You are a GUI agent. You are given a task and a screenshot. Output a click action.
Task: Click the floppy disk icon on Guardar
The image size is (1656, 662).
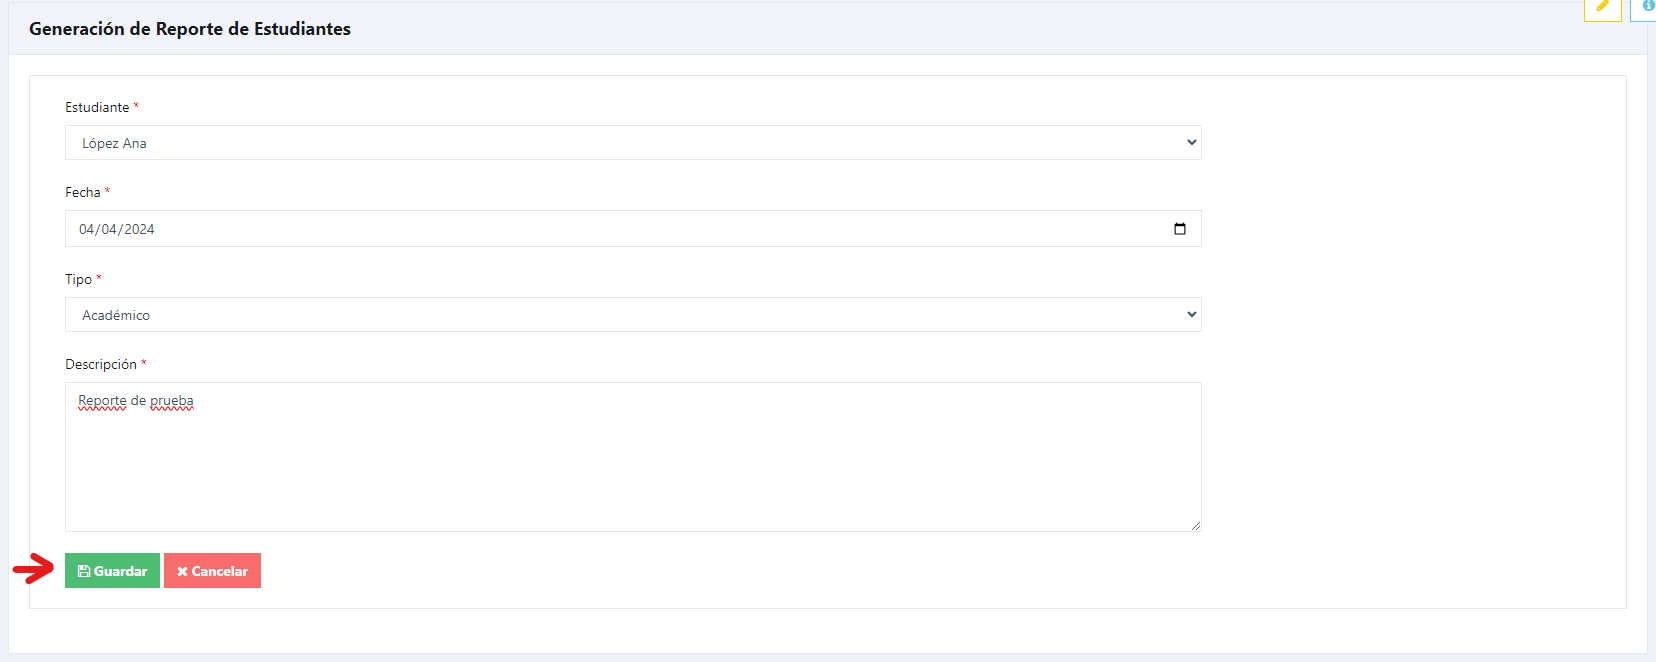tap(84, 571)
